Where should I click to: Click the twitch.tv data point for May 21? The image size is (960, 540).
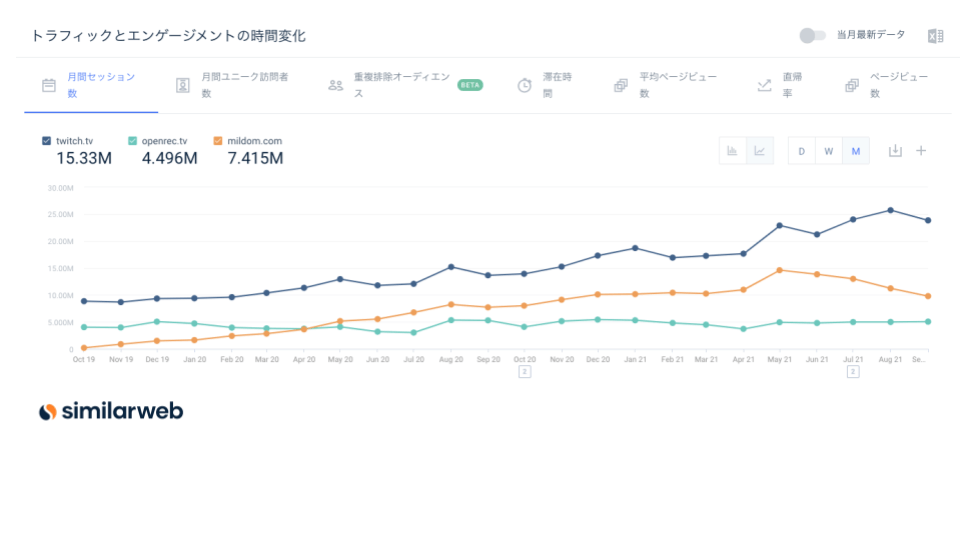pyautogui.click(x=779, y=226)
